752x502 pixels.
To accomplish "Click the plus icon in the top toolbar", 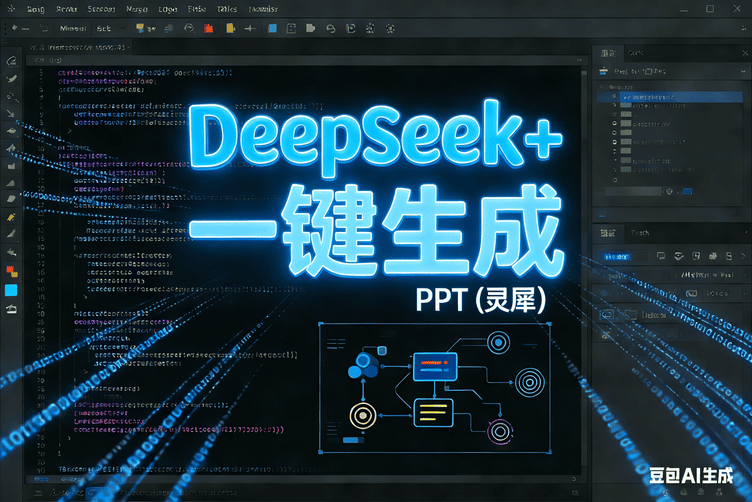I will [250, 29].
